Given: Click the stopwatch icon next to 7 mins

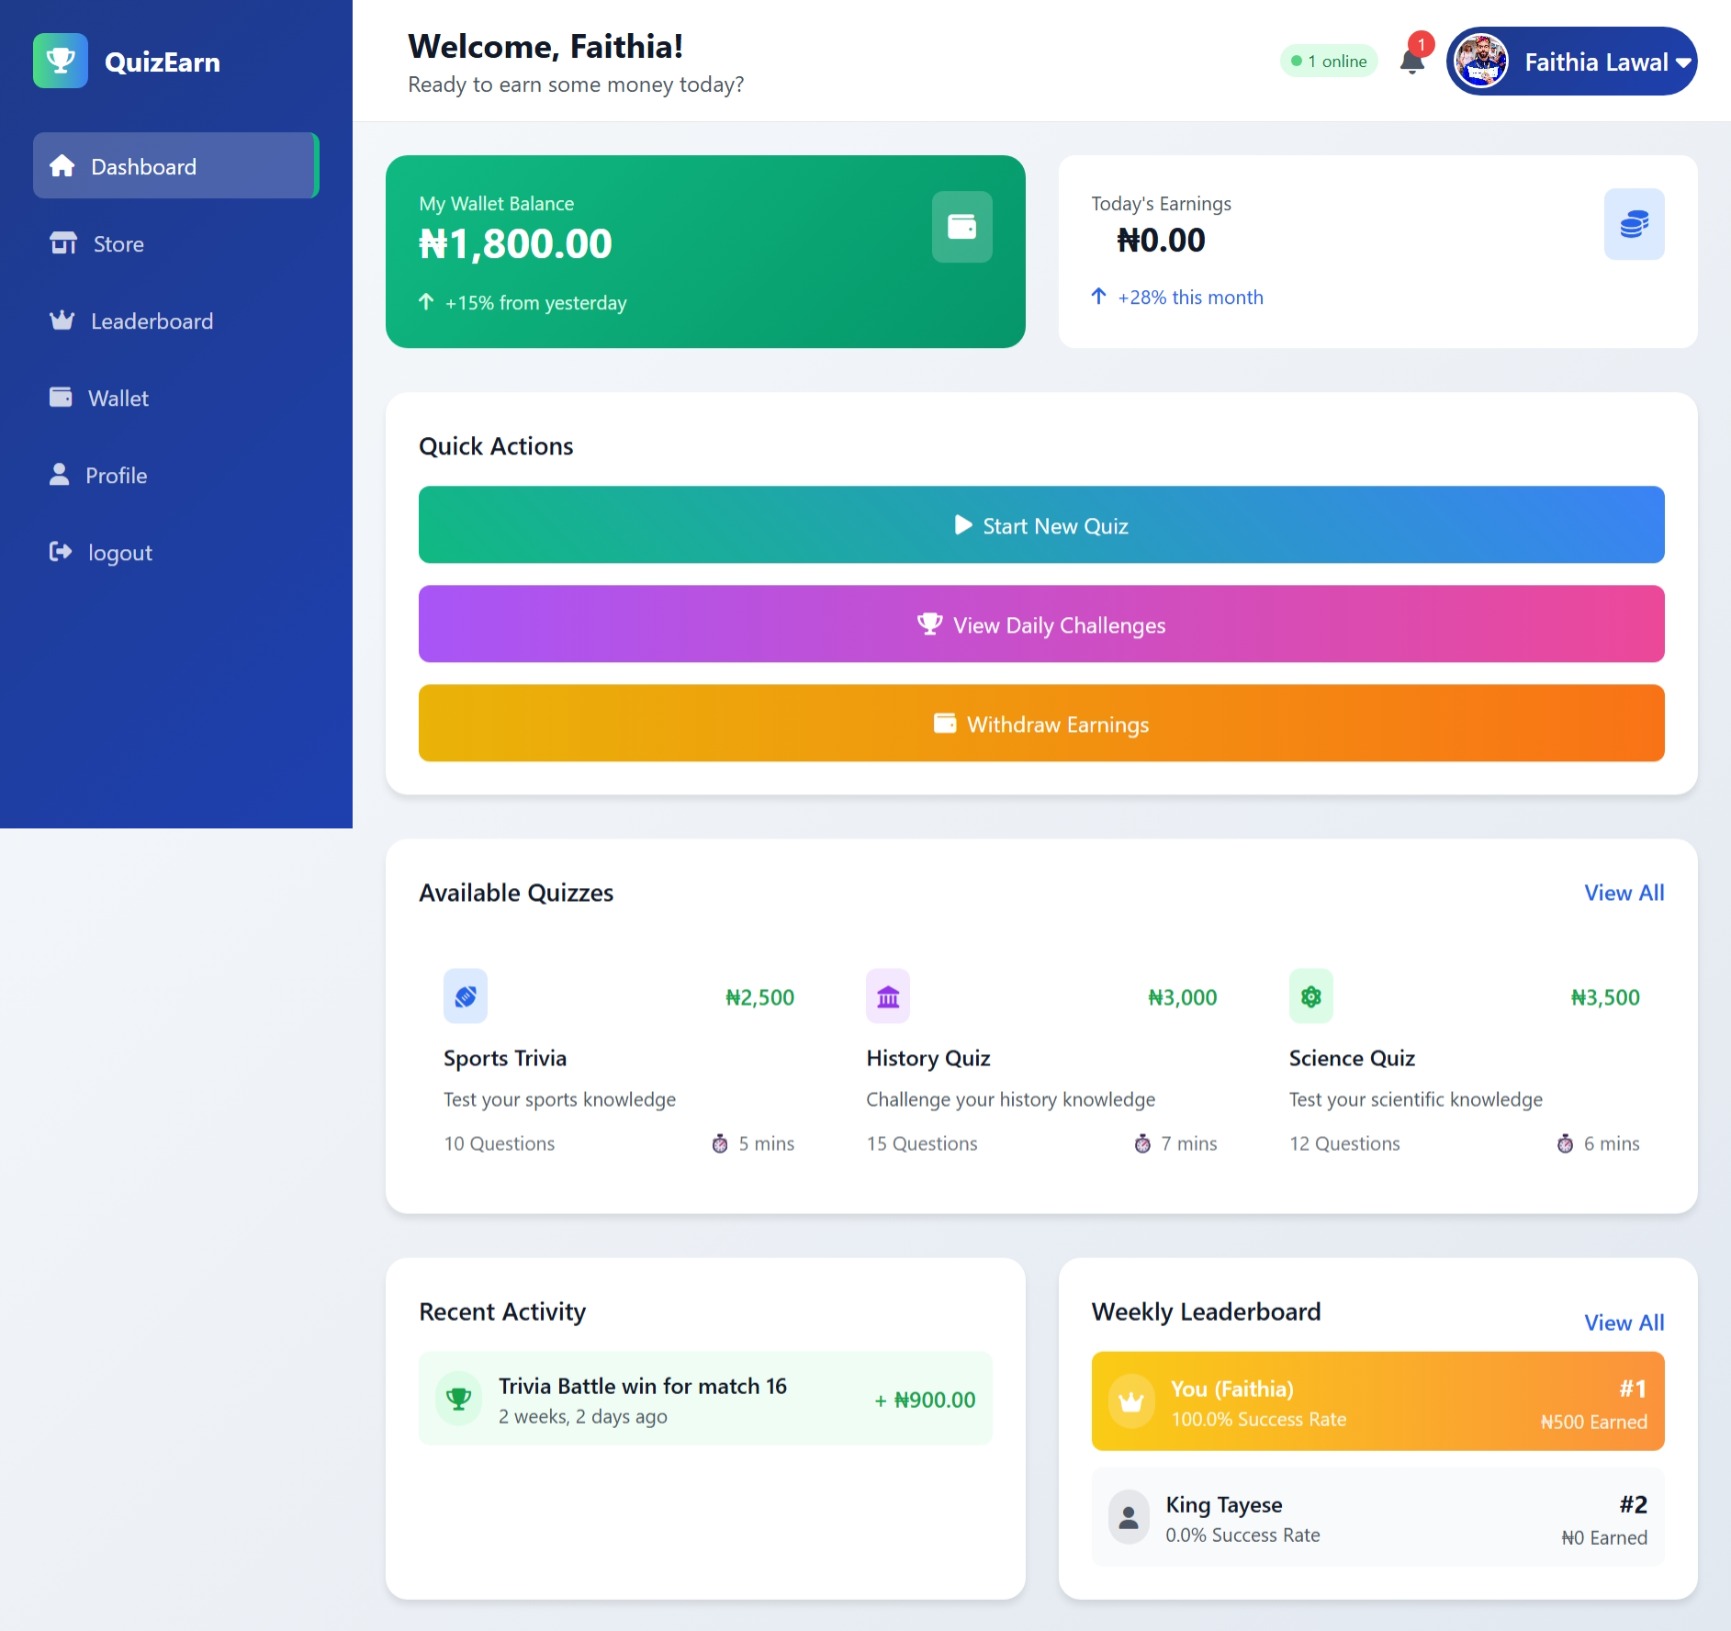Looking at the screenshot, I should [1142, 1143].
